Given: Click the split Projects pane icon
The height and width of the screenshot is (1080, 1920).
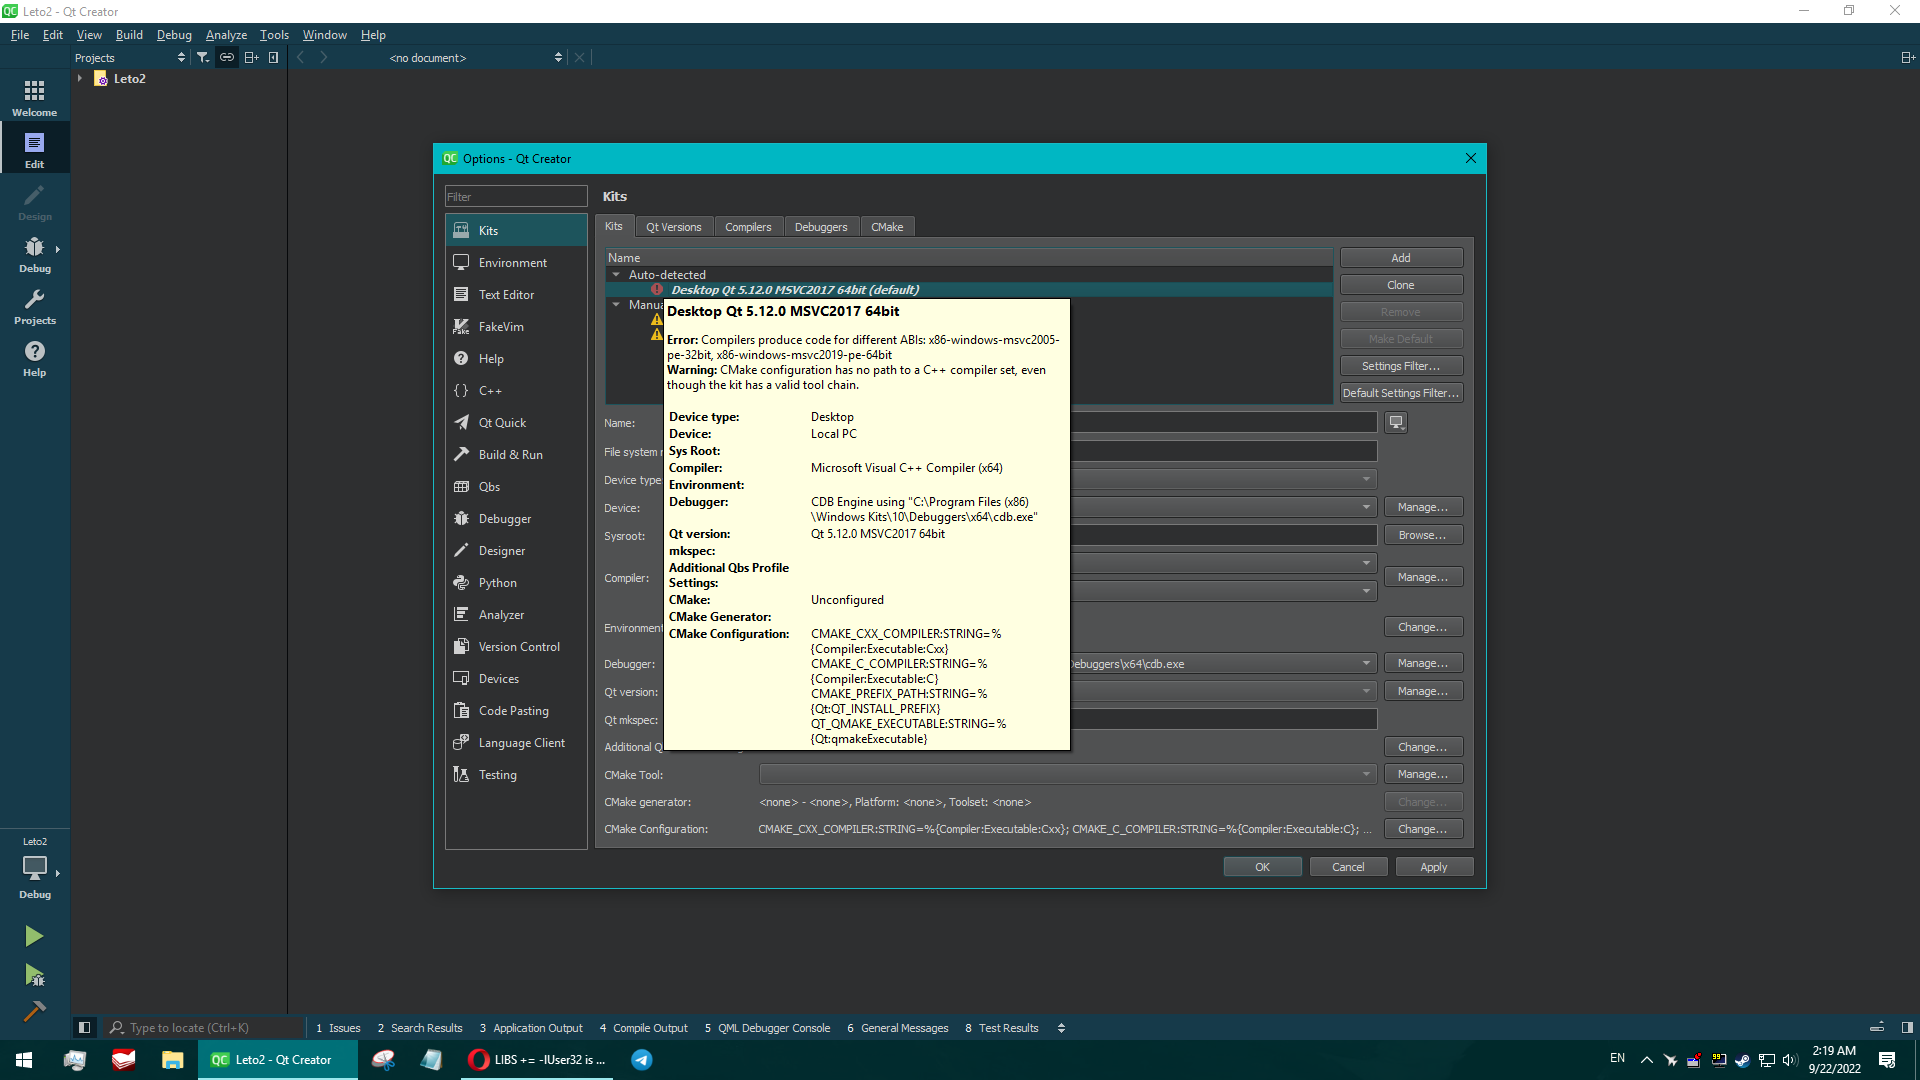Looking at the screenshot, I should tap(251, 57).
